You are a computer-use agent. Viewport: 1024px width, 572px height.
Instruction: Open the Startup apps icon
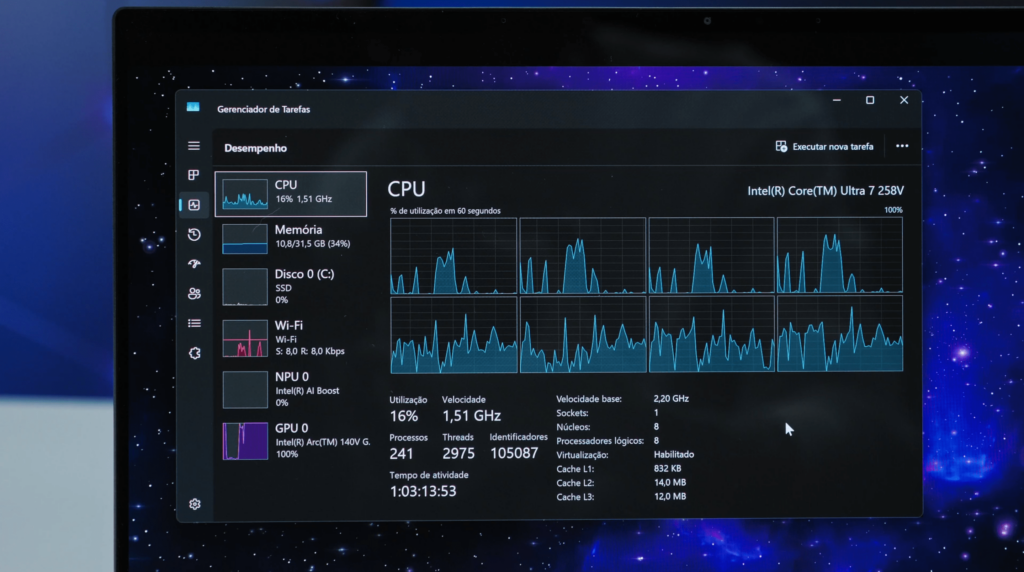[194, 264]
